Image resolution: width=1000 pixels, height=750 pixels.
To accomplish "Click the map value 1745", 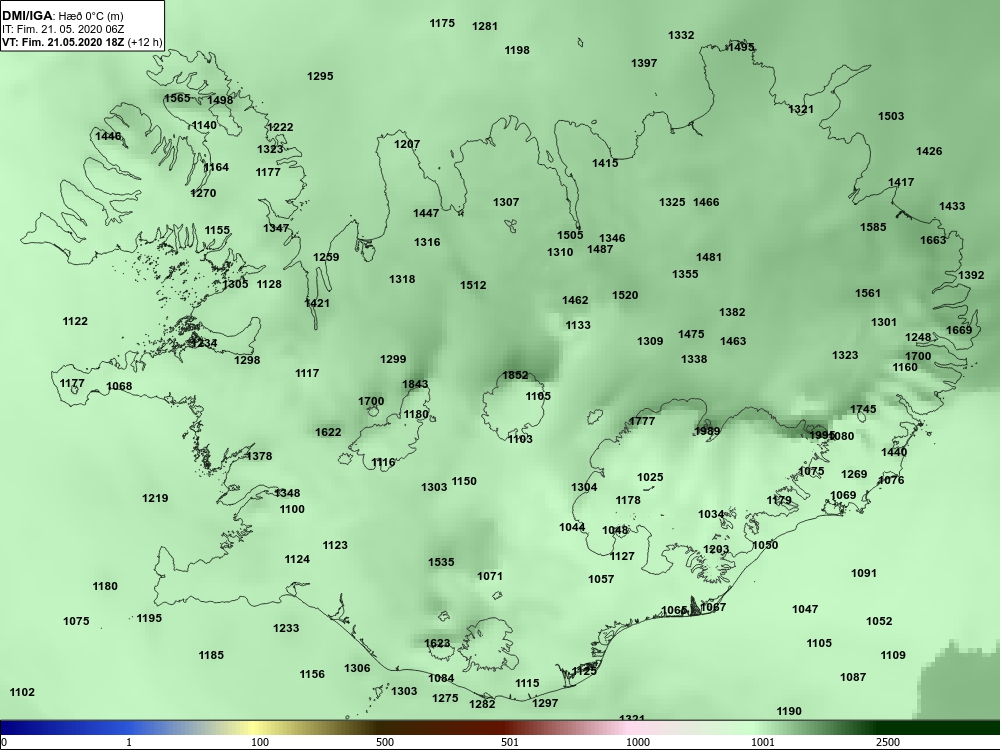I will (863, 409).
